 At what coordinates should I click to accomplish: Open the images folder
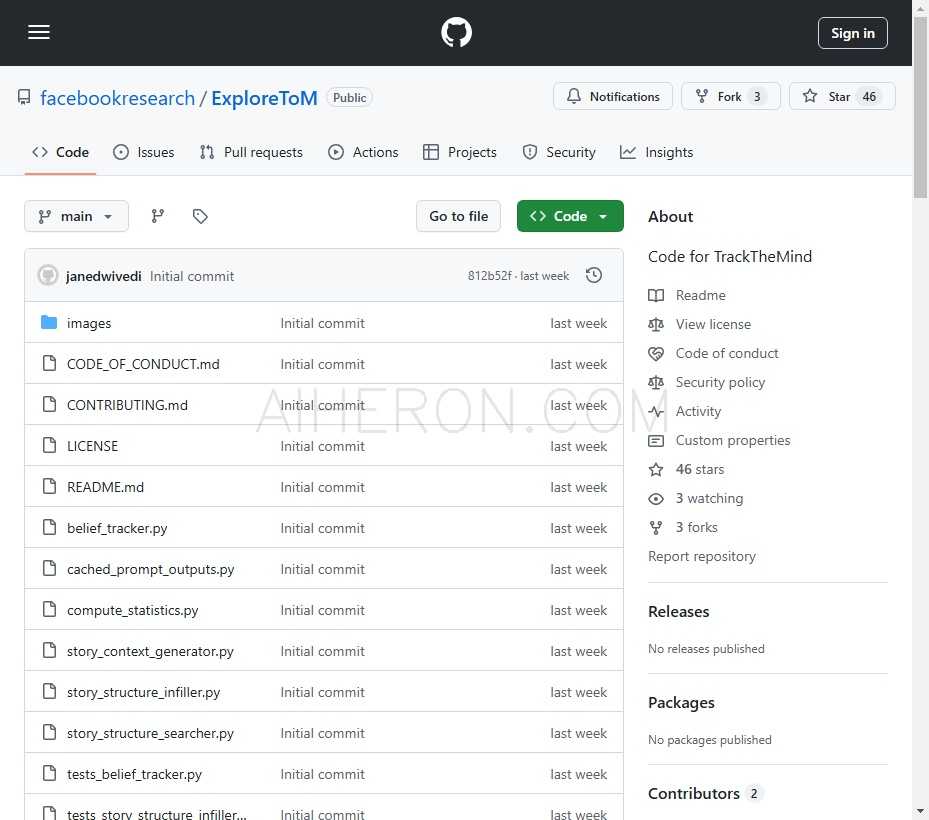(89, 323)
